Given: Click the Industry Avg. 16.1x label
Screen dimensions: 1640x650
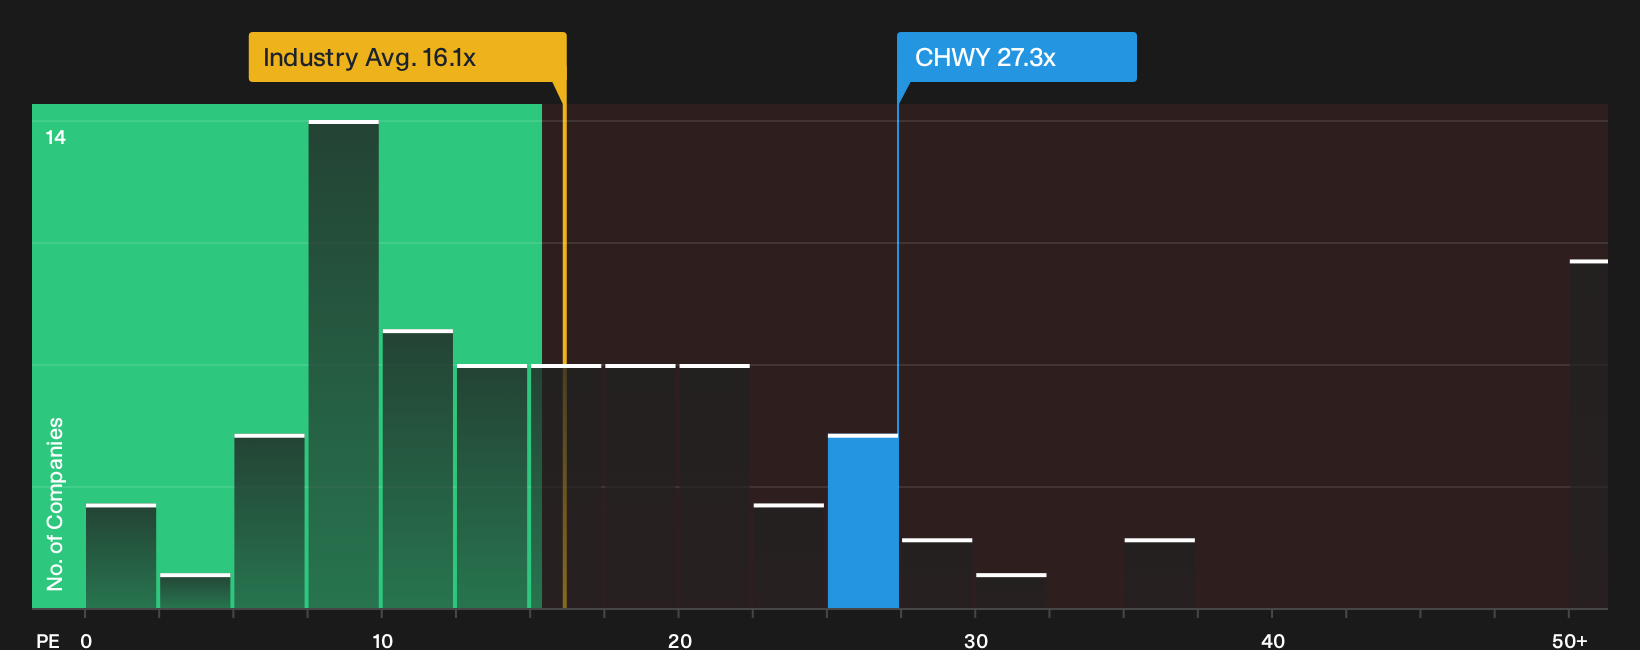Looking at the screenshot, I should 407,57.
